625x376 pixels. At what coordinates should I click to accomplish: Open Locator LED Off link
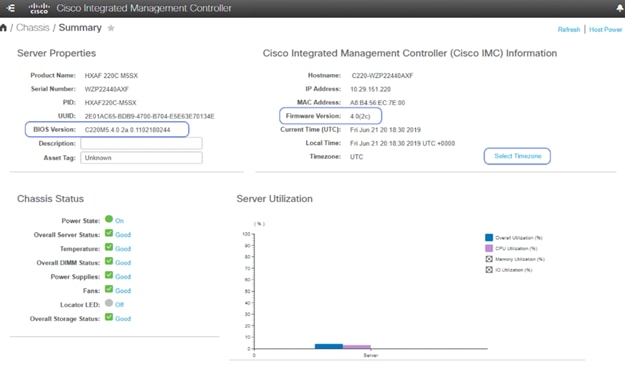120,305
